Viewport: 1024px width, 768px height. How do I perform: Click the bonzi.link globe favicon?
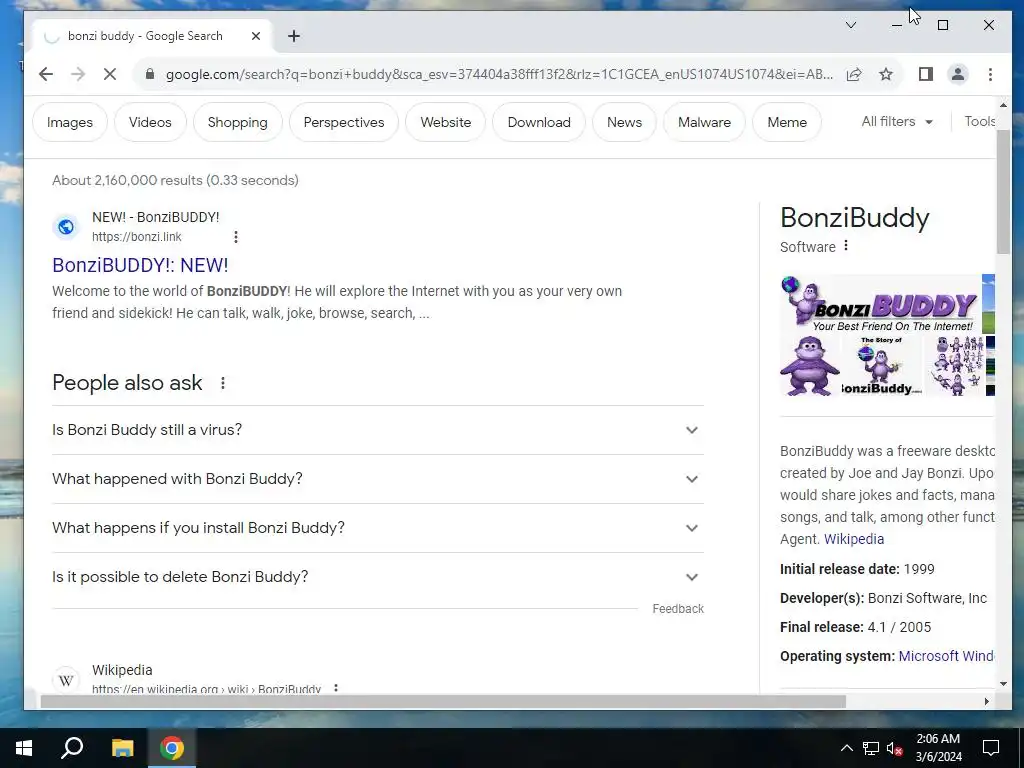point(66,227)
